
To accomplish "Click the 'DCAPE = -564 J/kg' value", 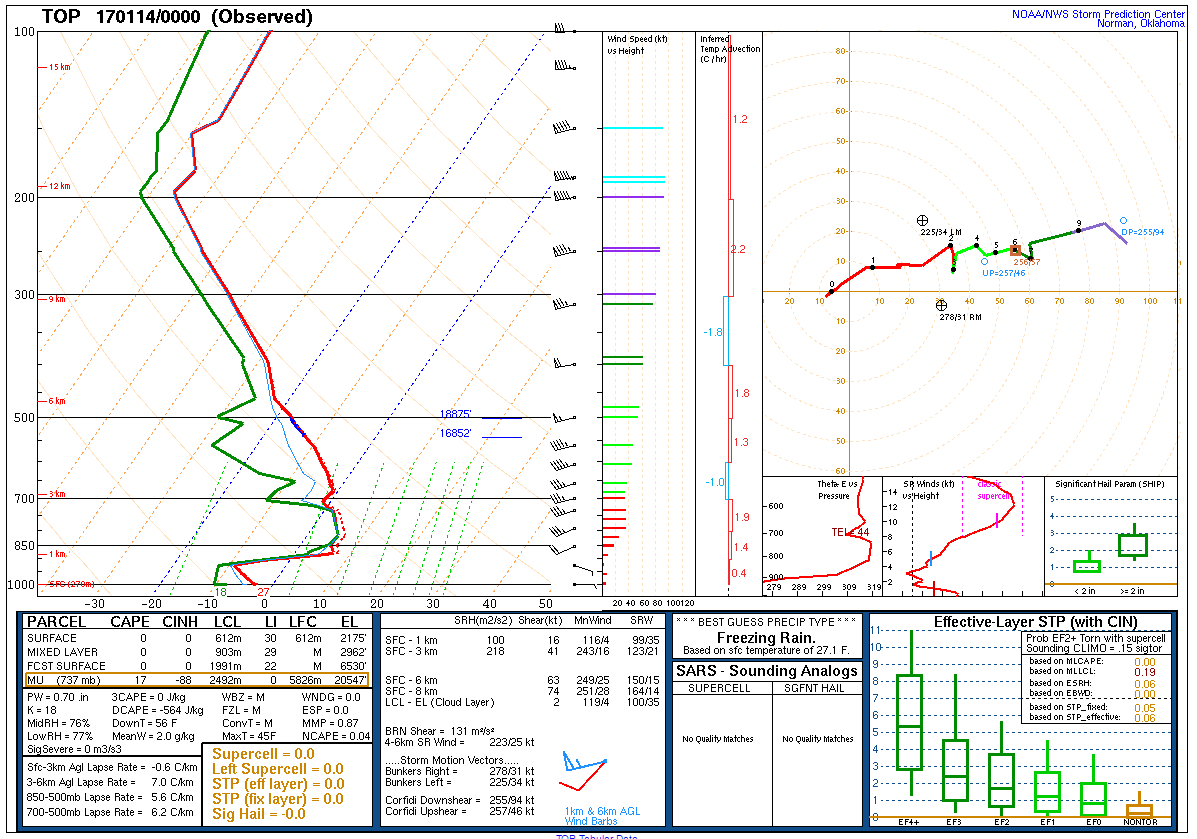I will pyautogui.click(x=157, y=710).
